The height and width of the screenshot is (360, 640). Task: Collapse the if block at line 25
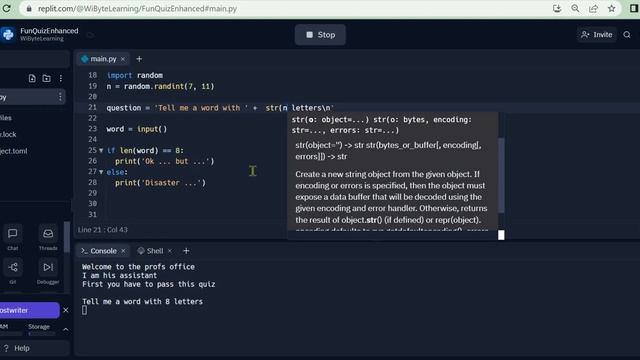[x=101, y=151]
